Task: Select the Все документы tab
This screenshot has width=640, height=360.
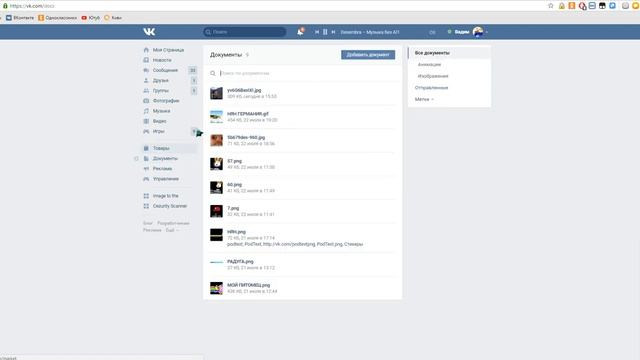Action: coord(432,53)
